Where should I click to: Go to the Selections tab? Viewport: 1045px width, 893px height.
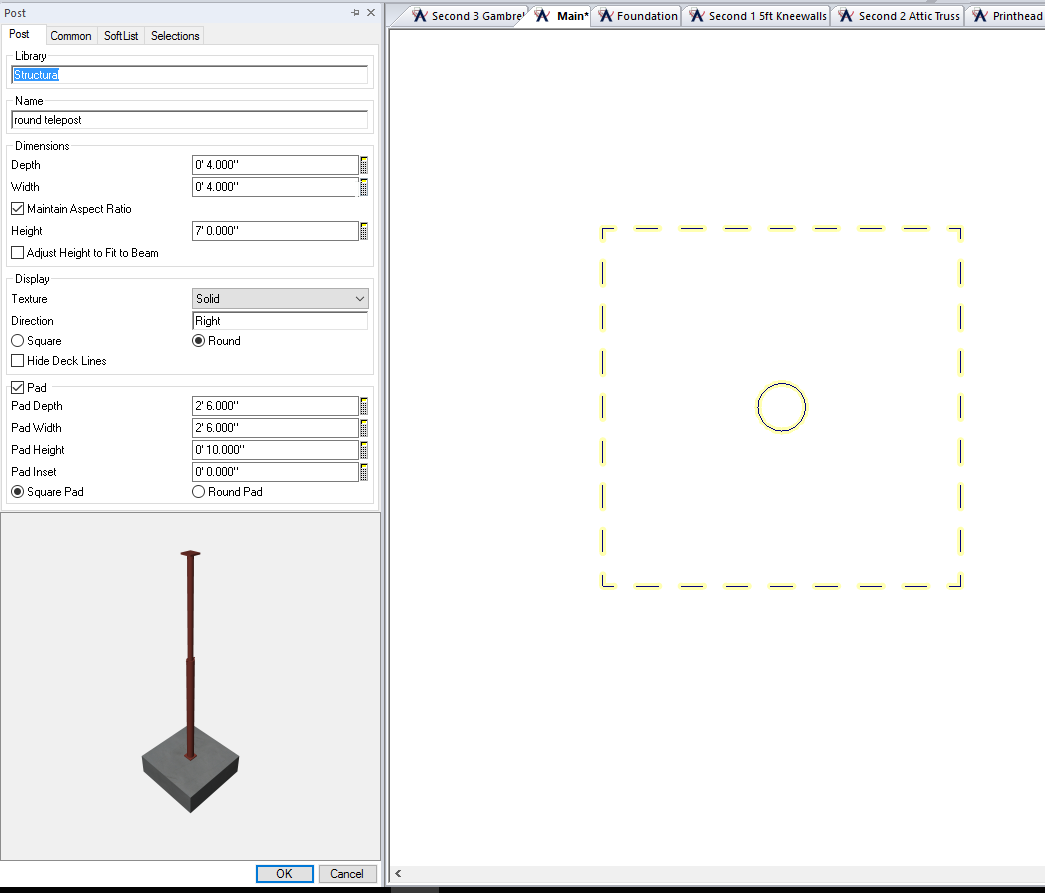pyautogui.click(x=175, y=36)
